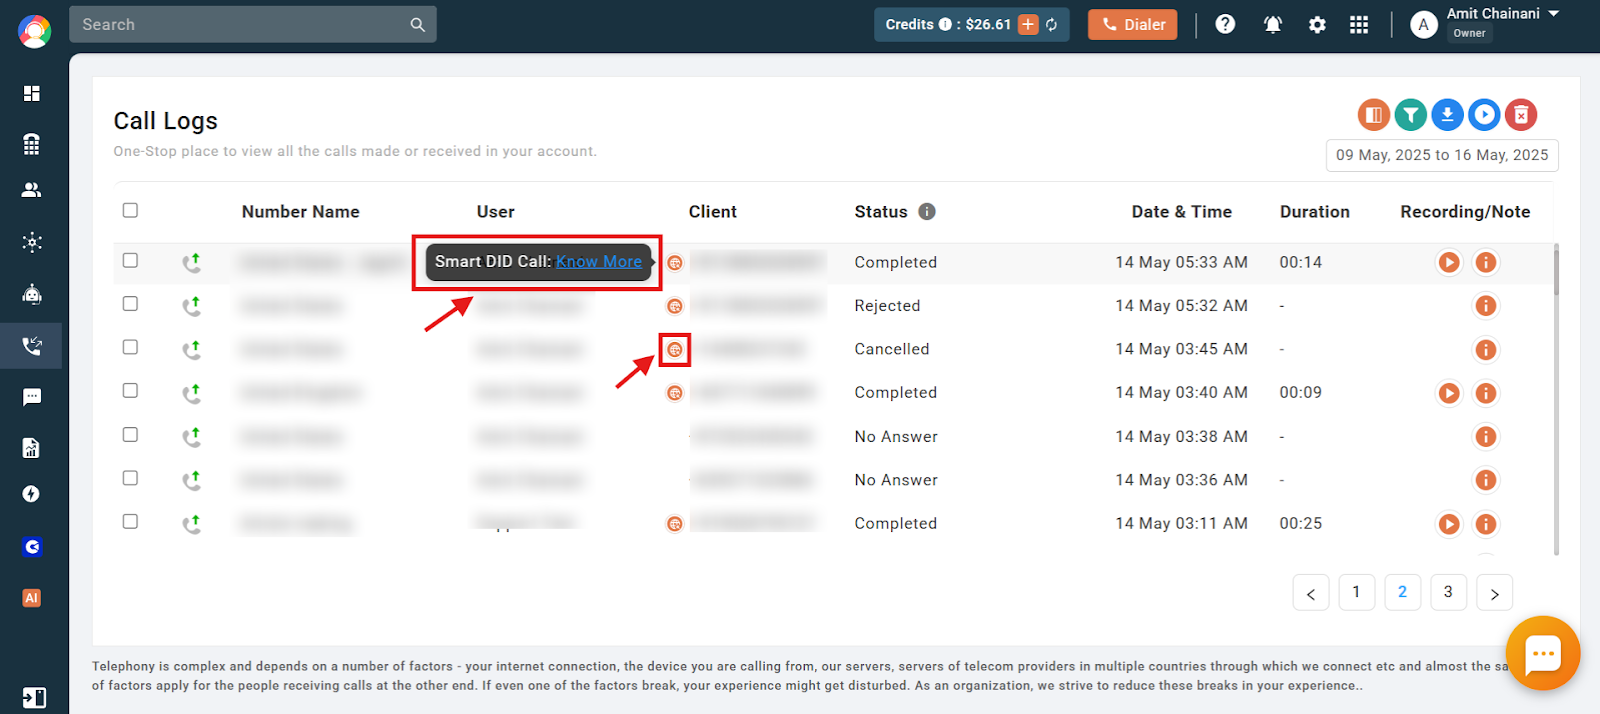Play recording of 14 May 03:11 AM call
This screenshot has height=714, width=1600.
point(1449,524)
